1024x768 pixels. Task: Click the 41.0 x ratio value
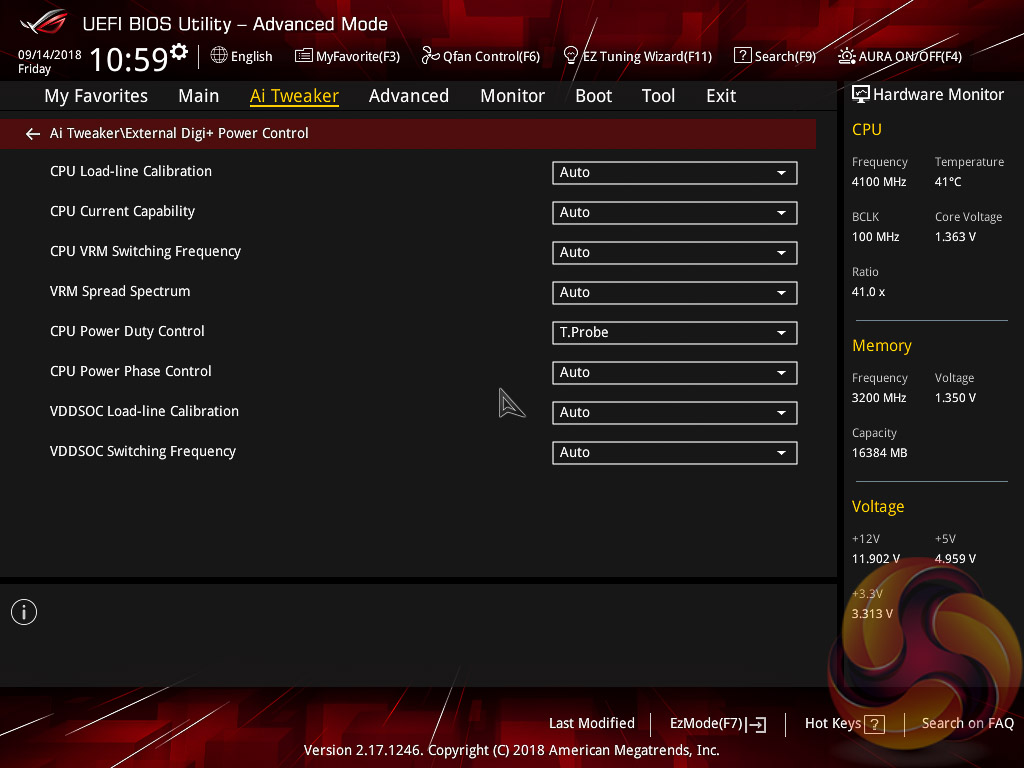868,292
